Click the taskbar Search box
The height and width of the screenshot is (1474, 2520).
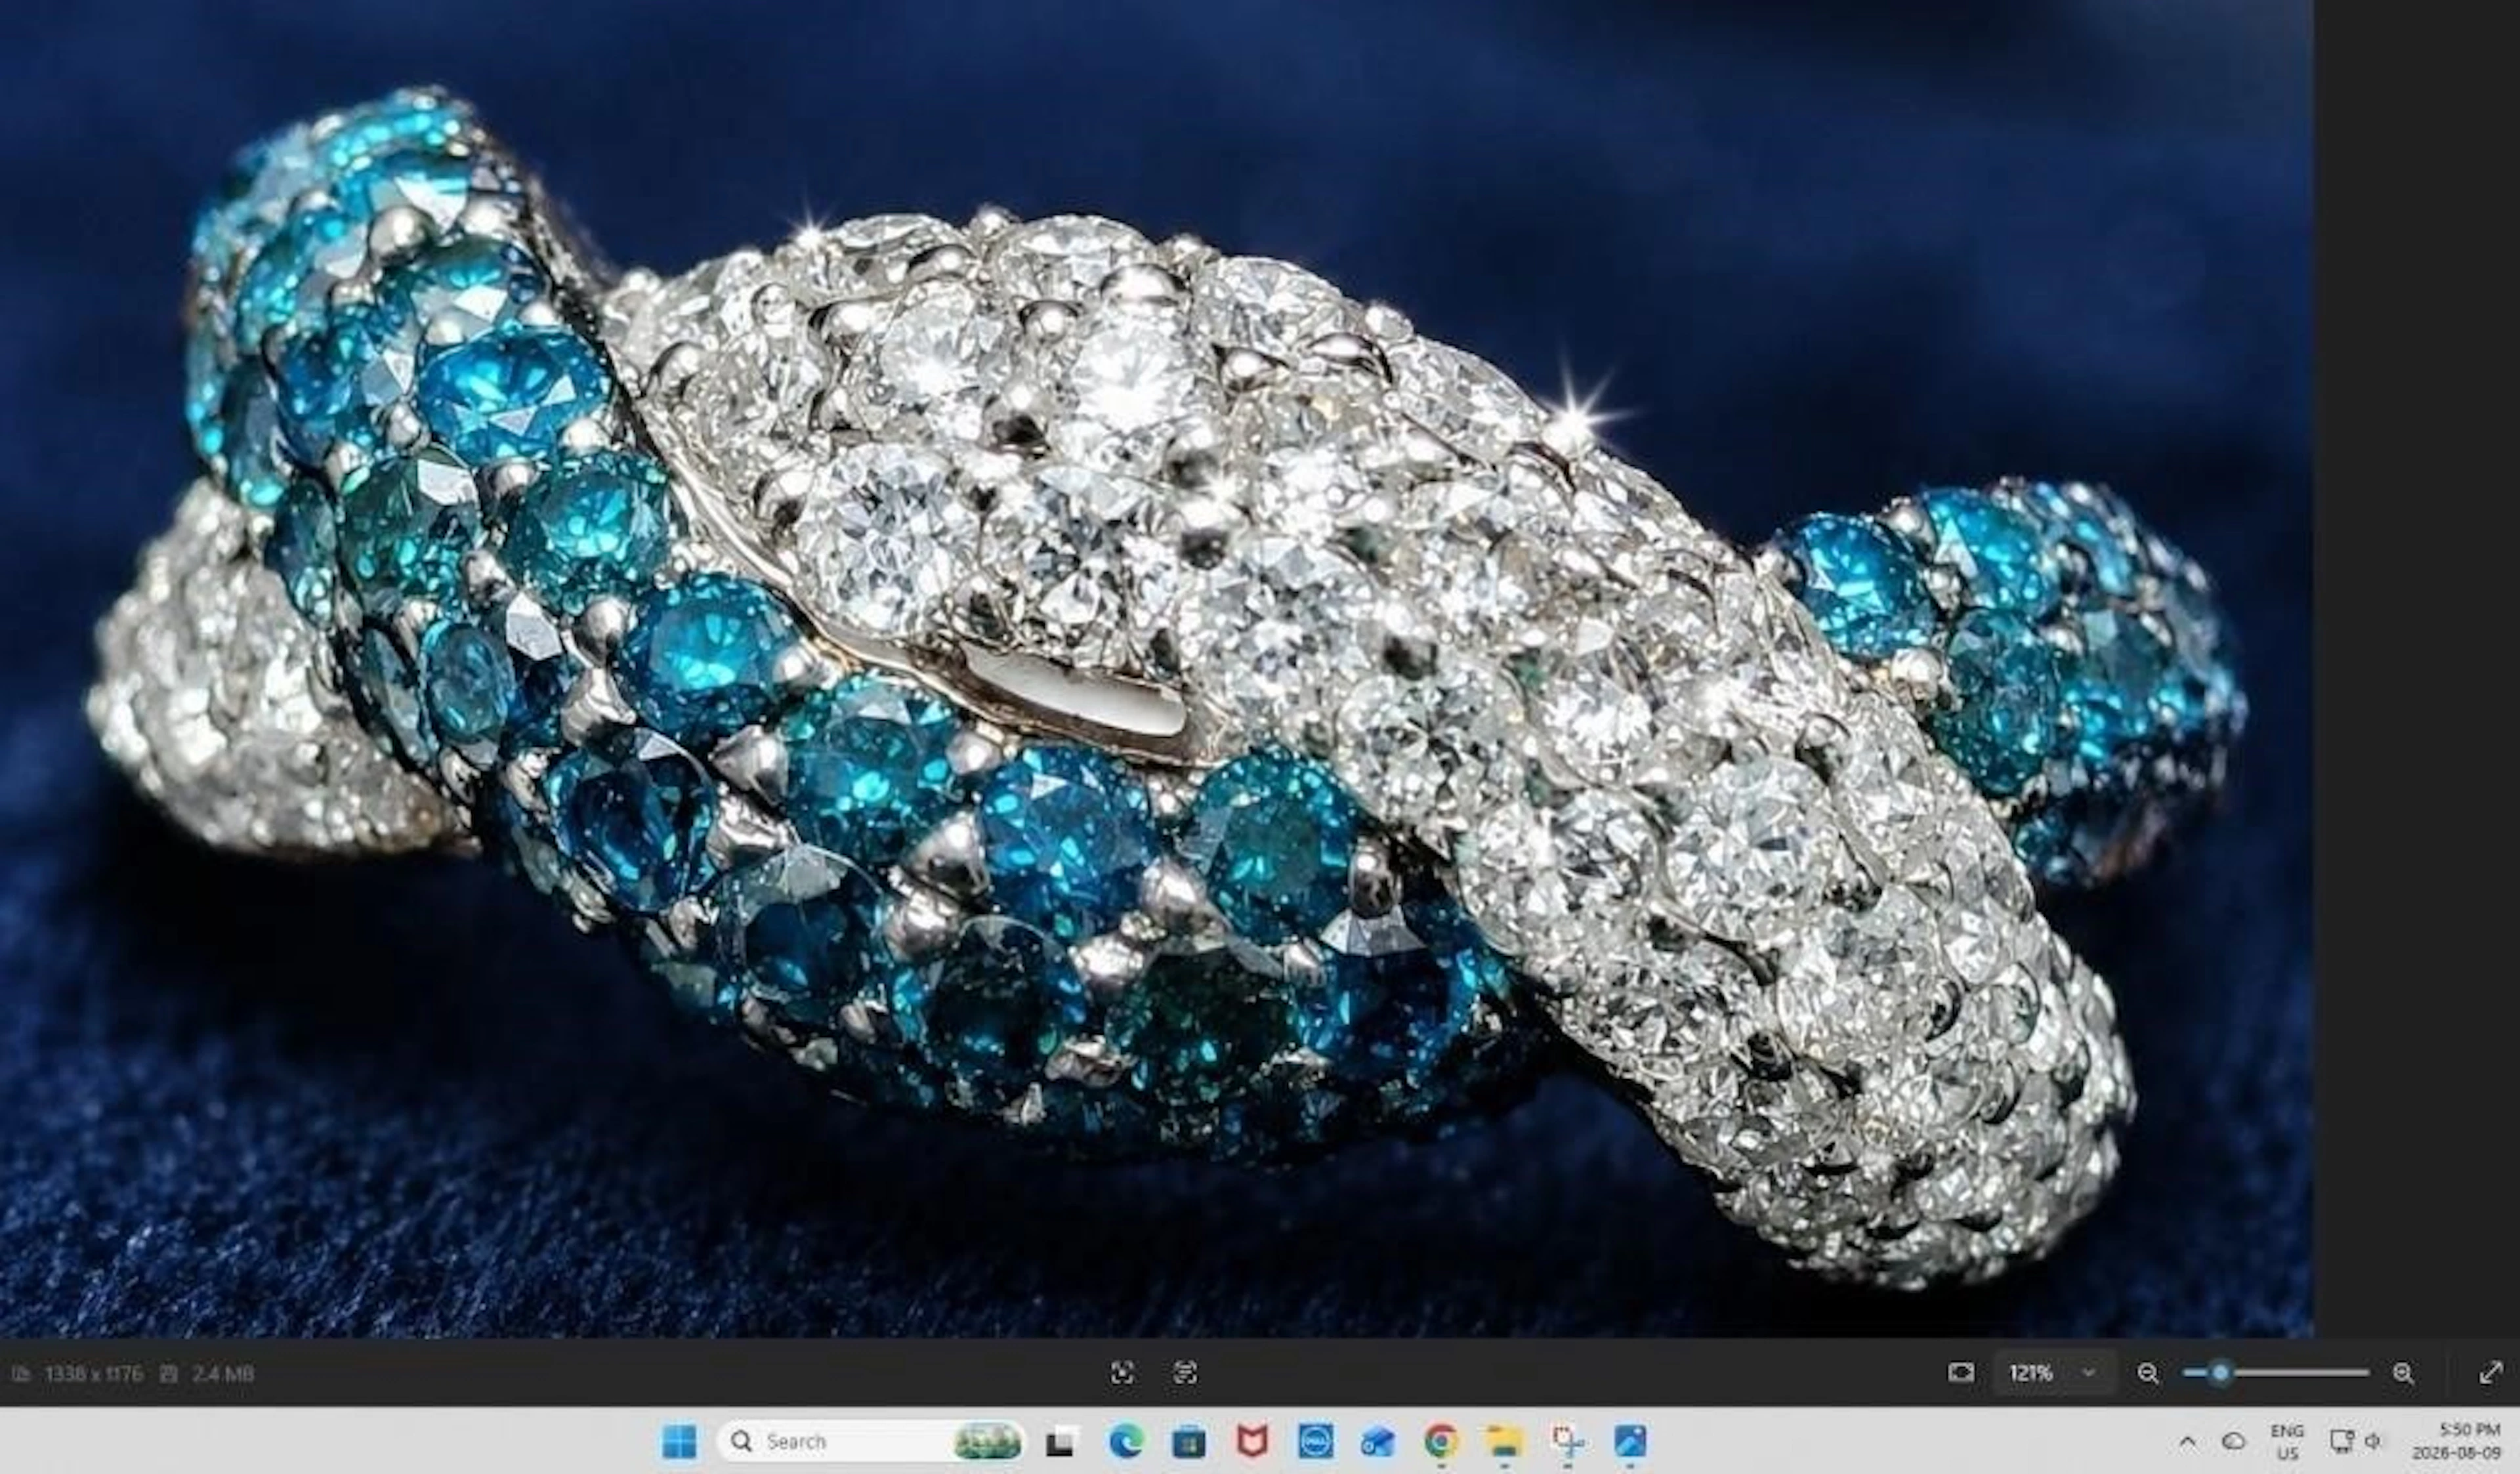pyautogui.click(x=871, y=1441)
